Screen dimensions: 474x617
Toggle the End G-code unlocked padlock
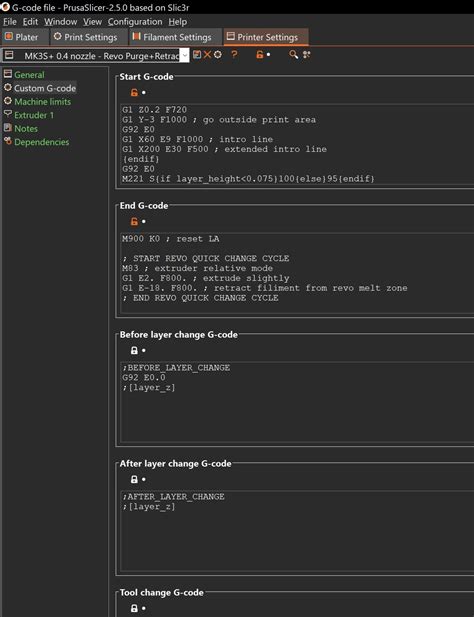[x=134, y=222]
